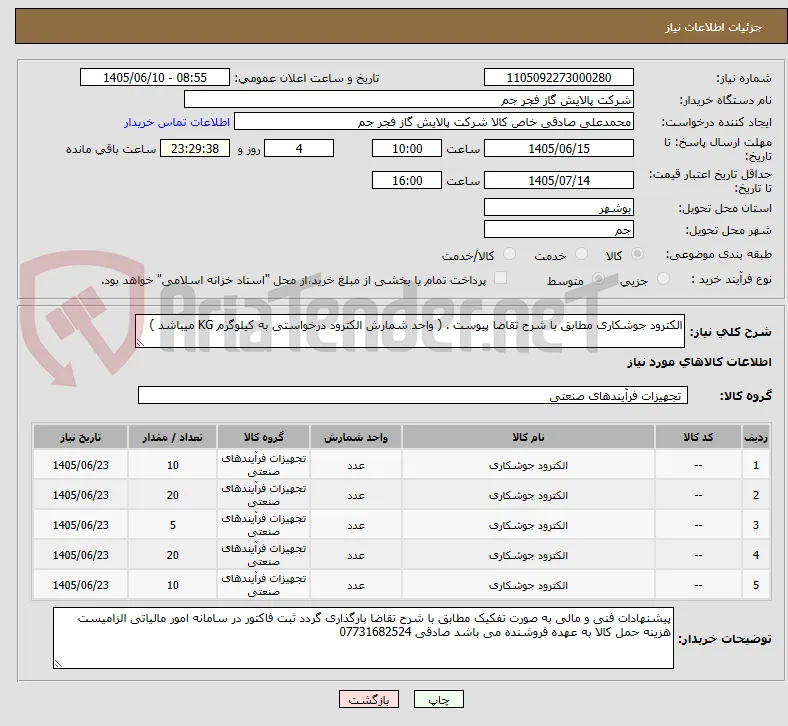This screenshot has height=726, width=788.
Task: Click الکترود جوشکاری in row 1
Action: (528, 466)
